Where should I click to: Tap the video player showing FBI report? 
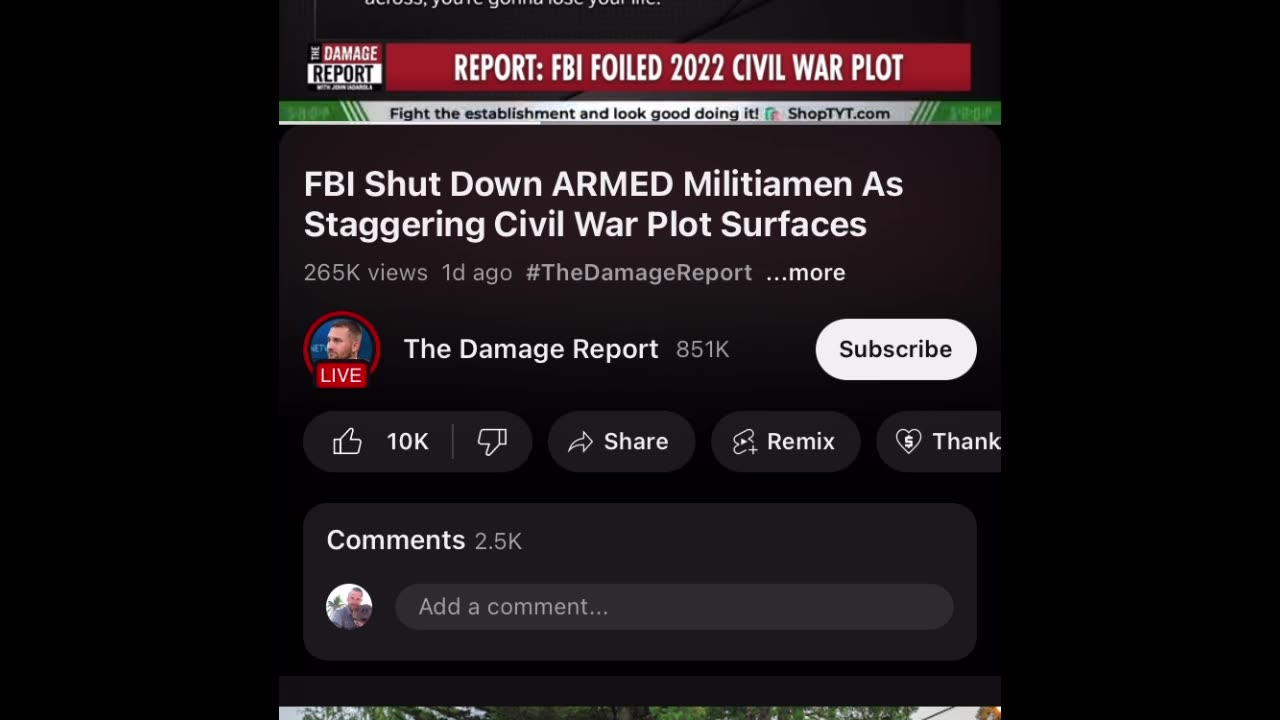point(640,61)
